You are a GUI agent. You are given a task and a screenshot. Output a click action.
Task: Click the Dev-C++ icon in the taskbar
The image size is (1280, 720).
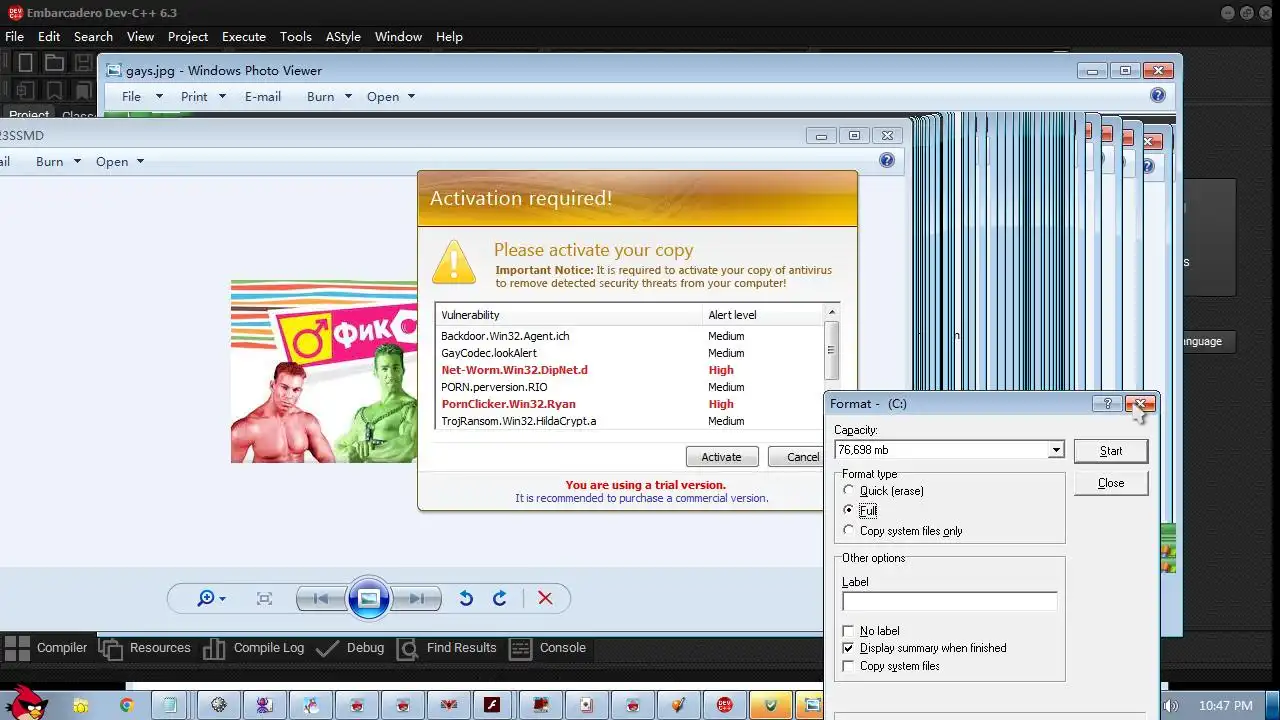(x=725, y=705)
